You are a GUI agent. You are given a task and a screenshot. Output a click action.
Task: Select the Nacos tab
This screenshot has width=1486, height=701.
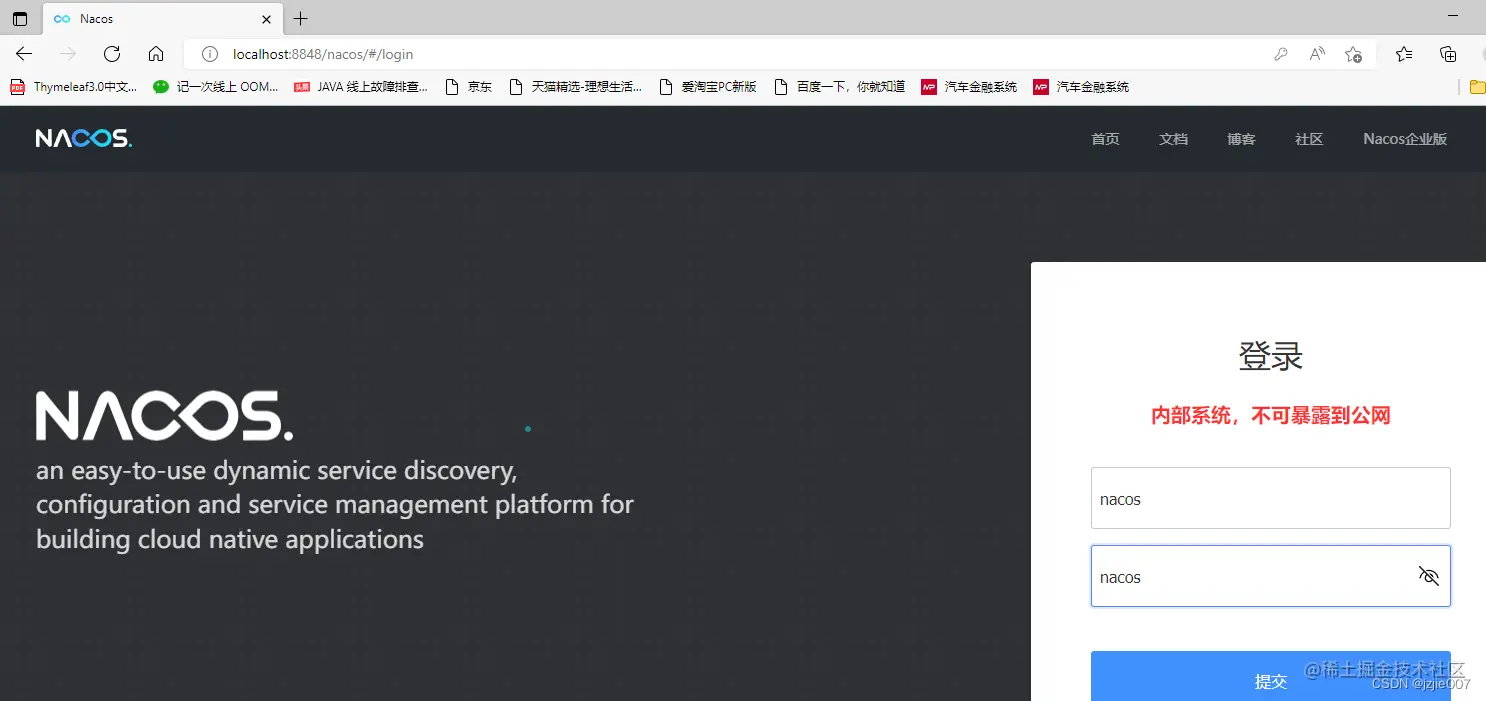163,19
